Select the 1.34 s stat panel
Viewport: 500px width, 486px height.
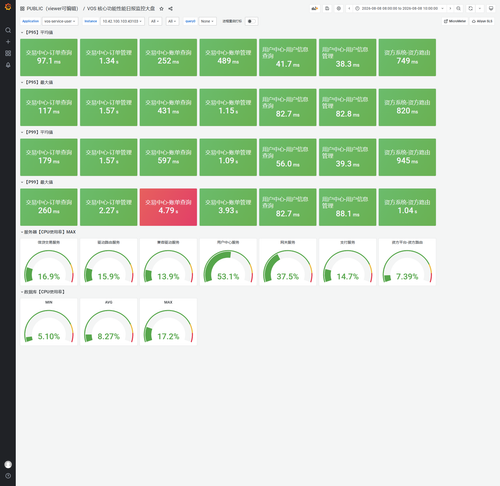pos(109,57)
